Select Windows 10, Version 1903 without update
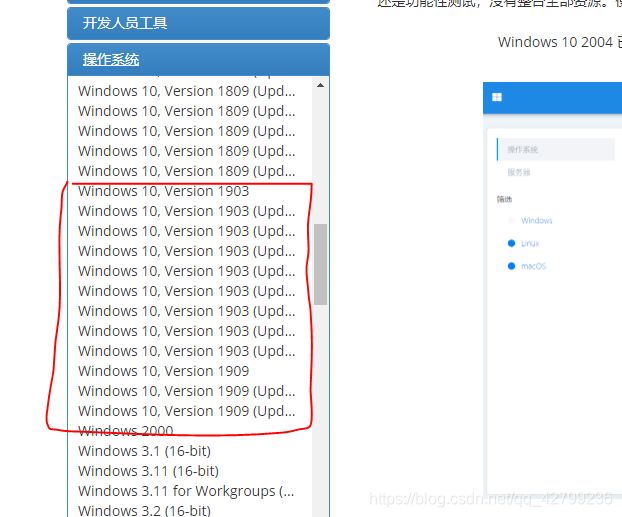 click(x=163, y=191)
